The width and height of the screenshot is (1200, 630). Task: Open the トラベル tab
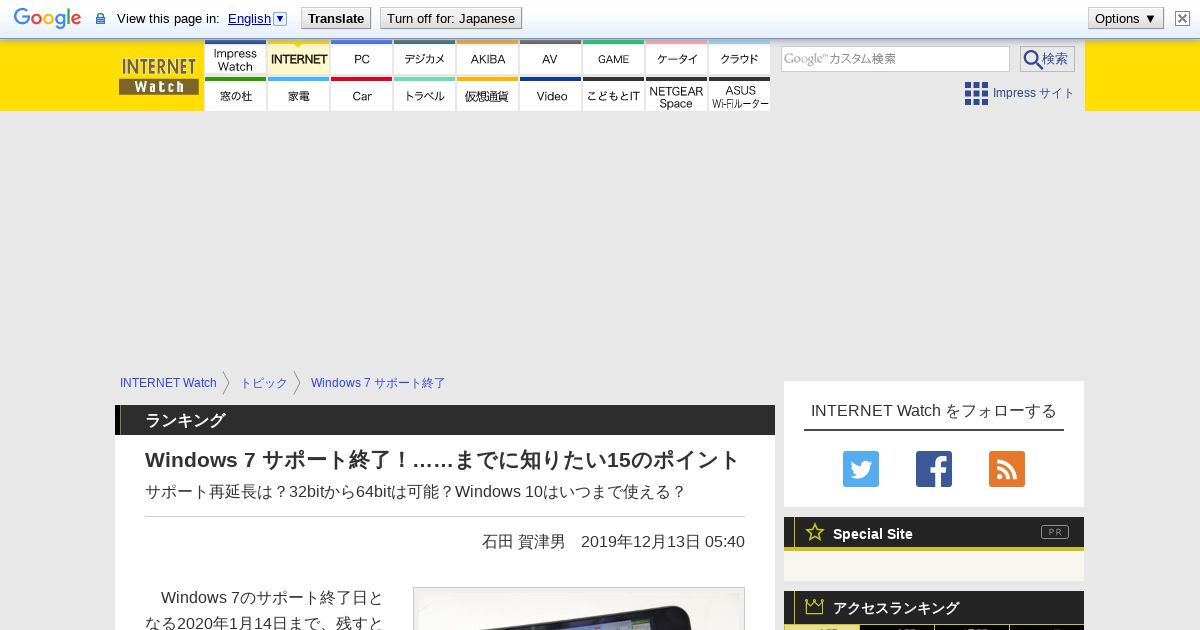pos(424,95)
